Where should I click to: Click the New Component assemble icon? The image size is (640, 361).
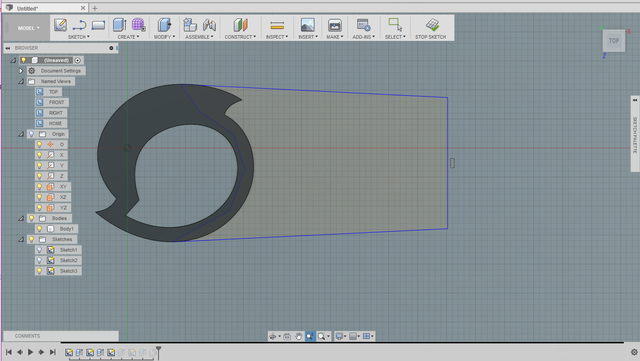190,25
